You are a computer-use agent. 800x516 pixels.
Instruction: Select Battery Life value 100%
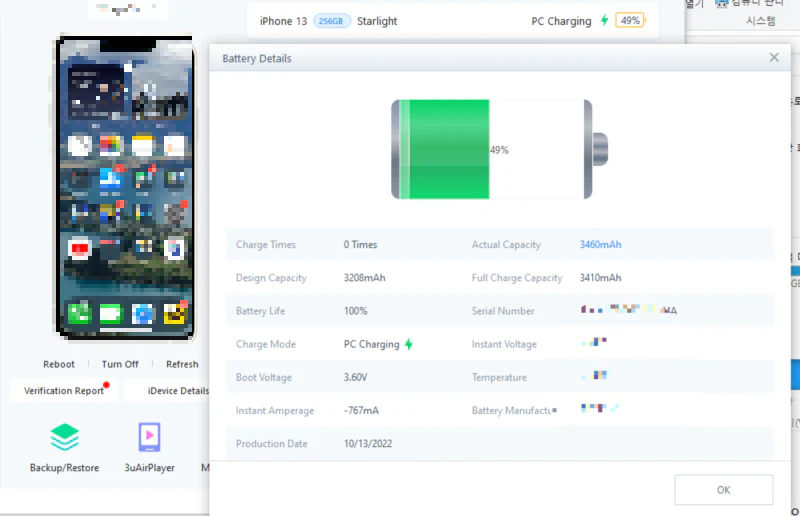[356, 311]
